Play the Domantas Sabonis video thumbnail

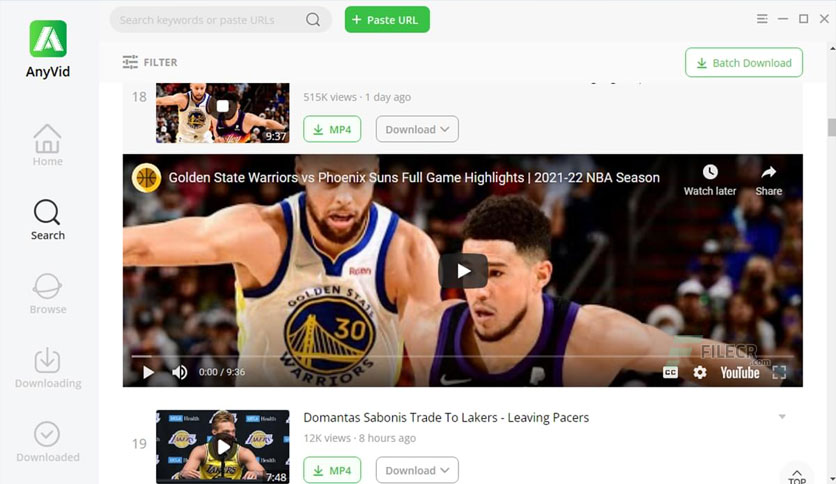tap(222, 447)
